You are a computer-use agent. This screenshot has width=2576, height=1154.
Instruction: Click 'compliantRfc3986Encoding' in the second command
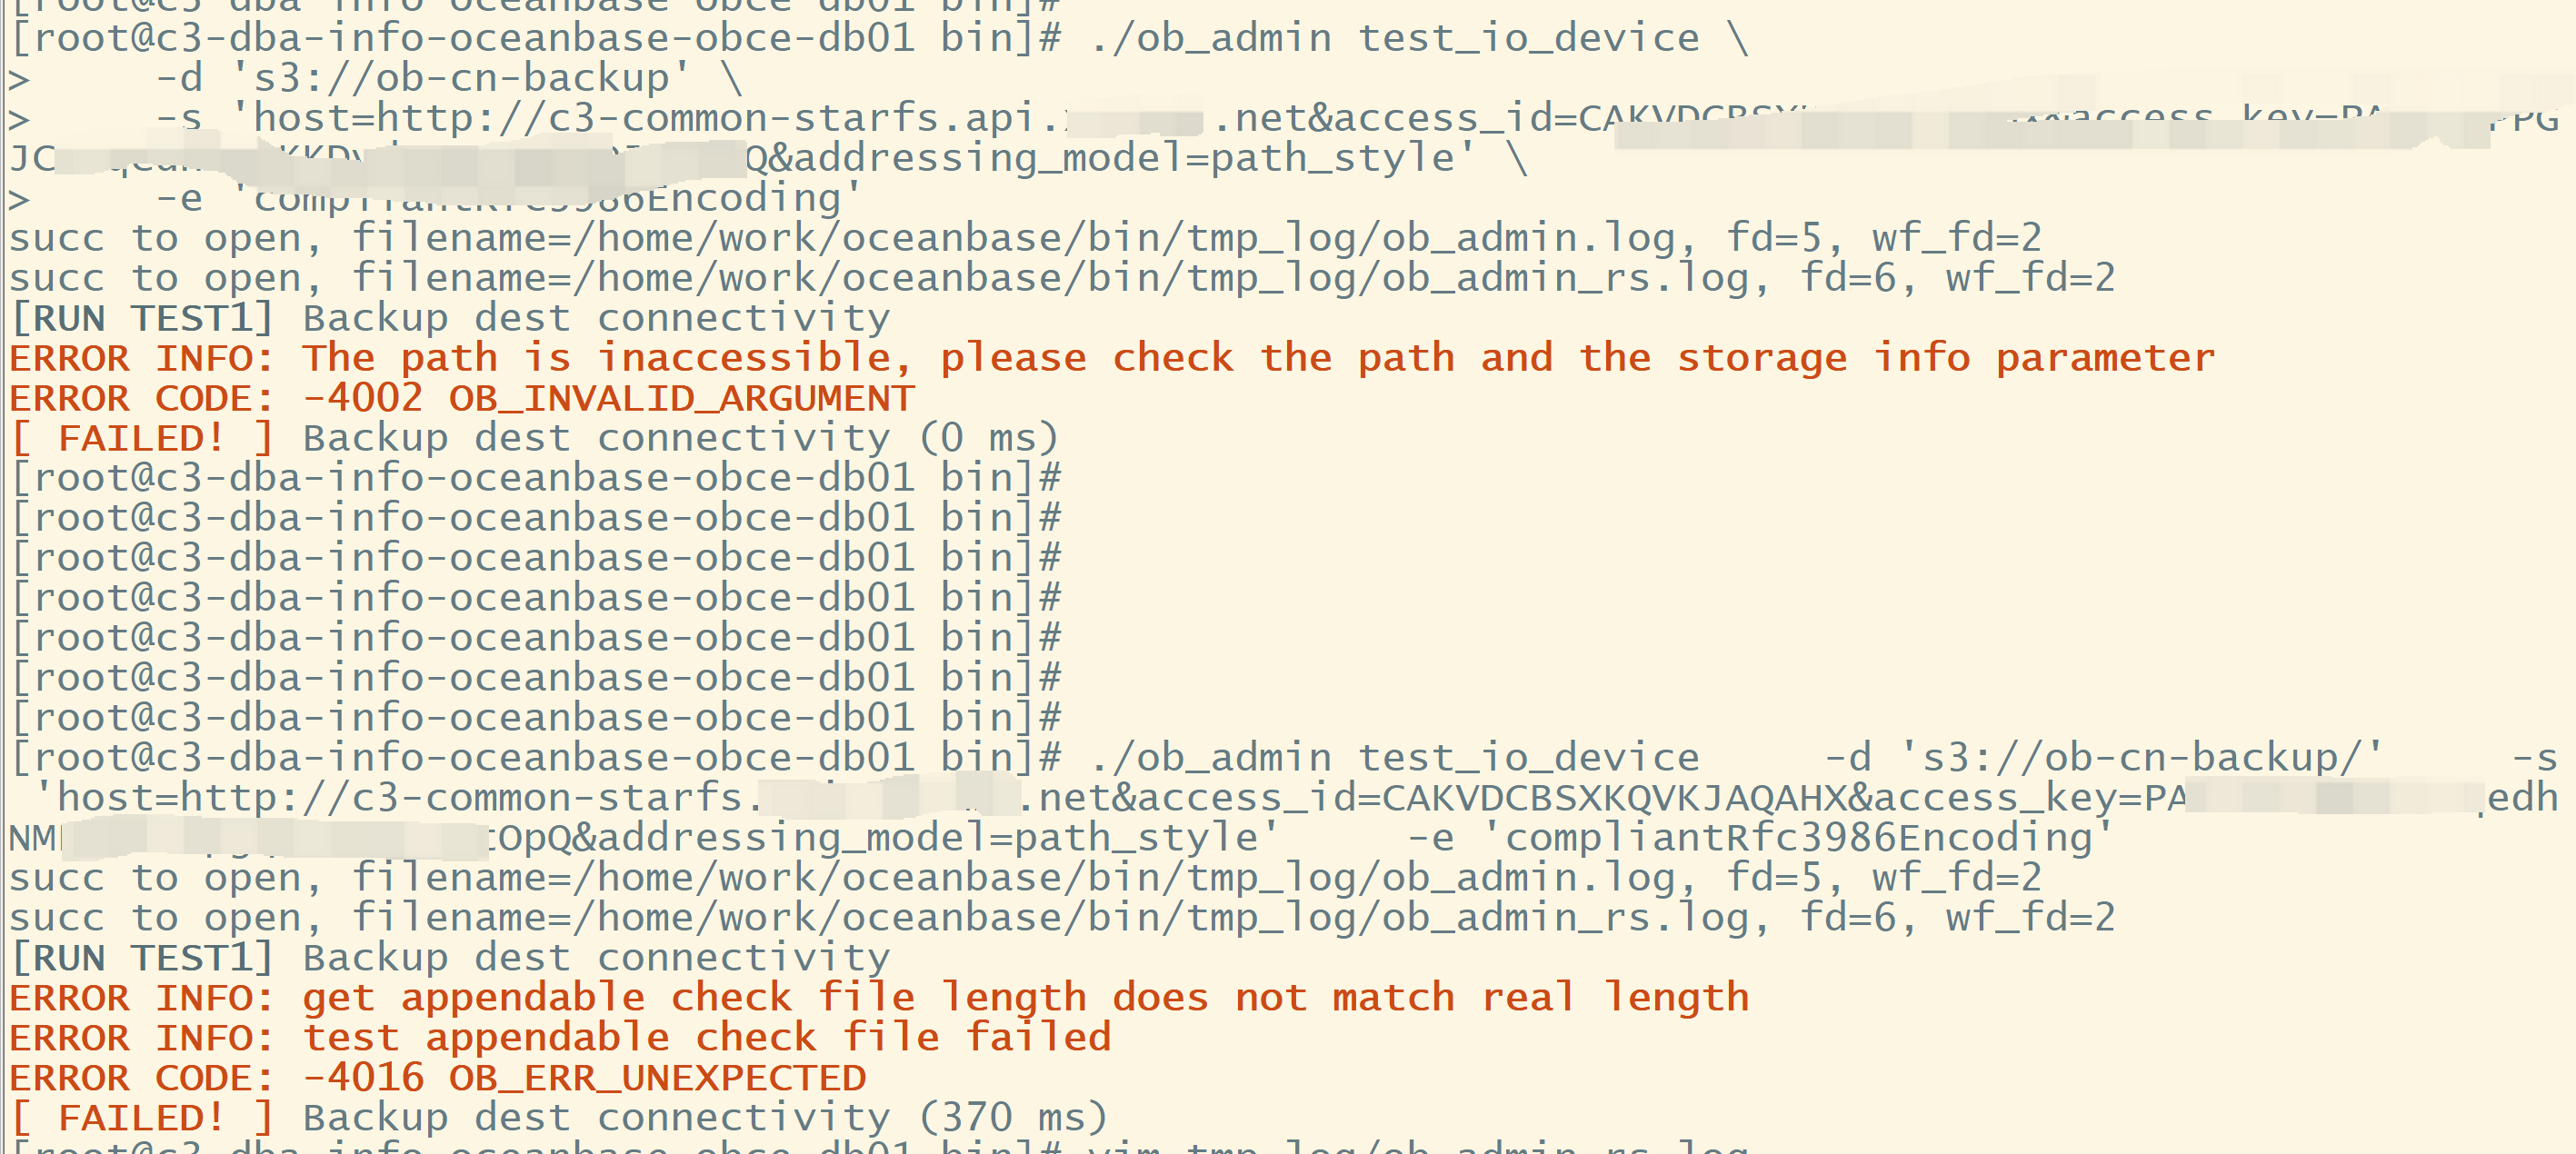point(1797,838)
